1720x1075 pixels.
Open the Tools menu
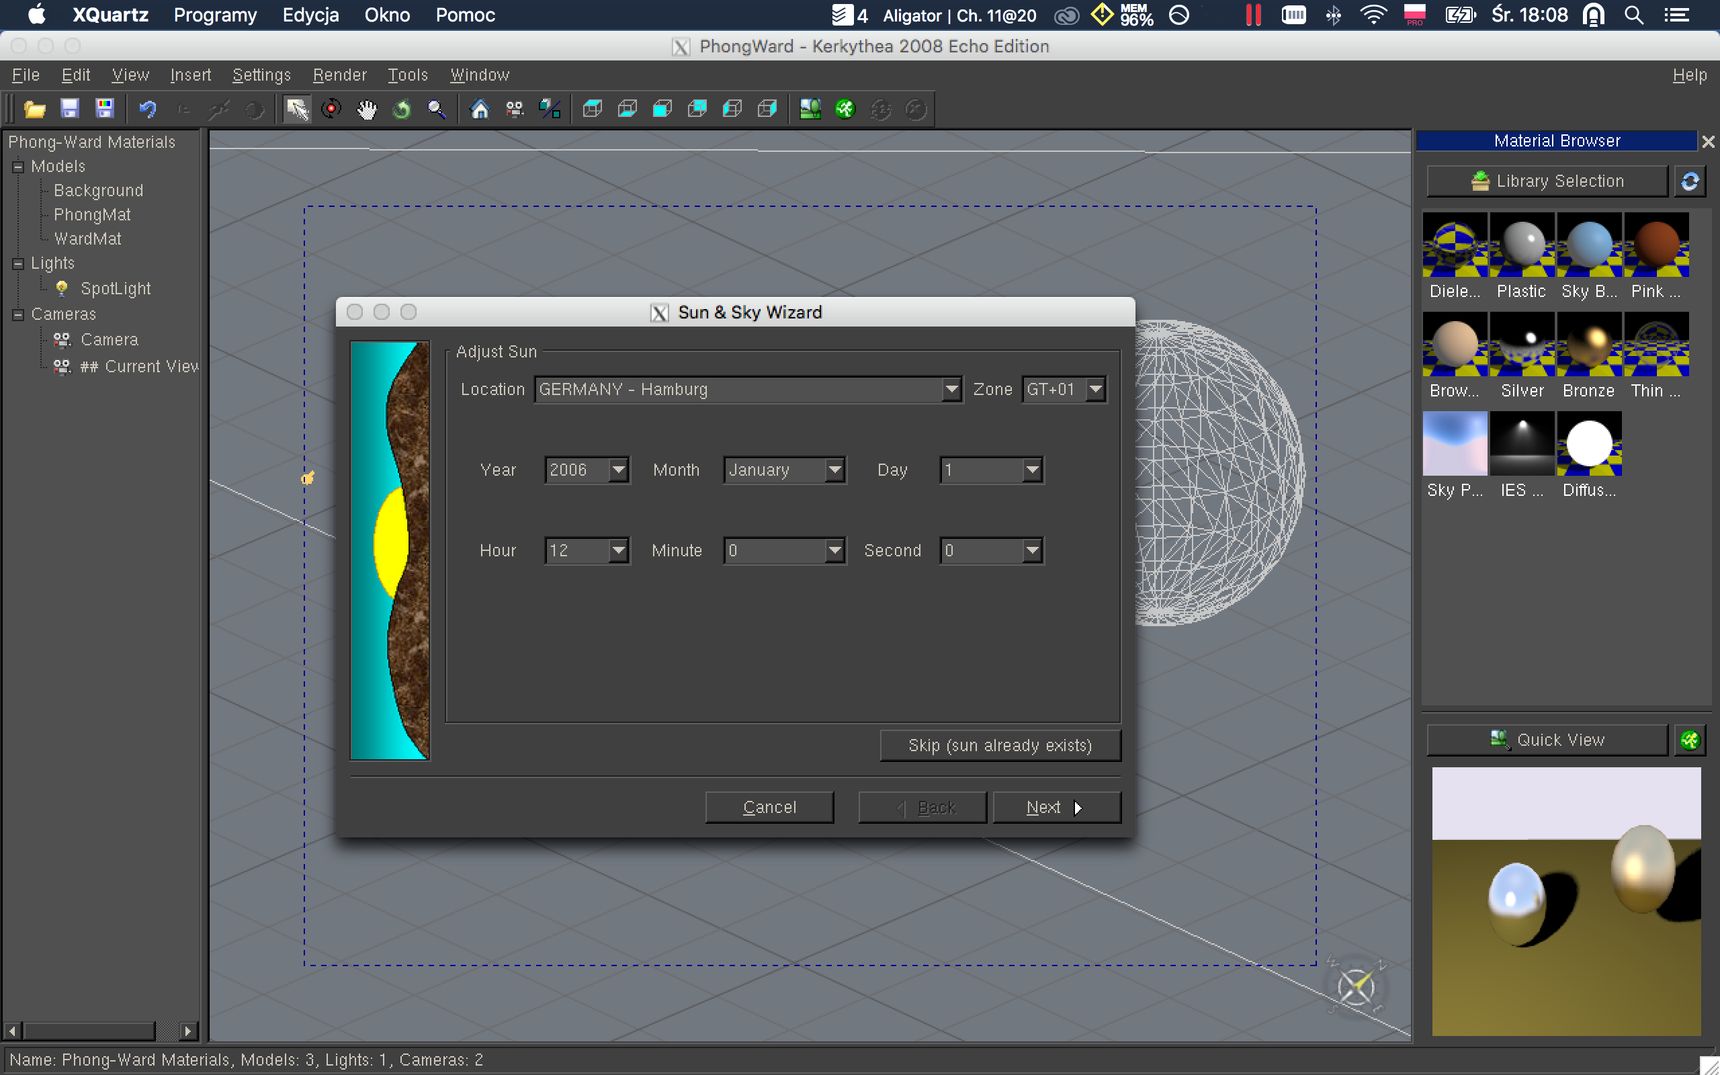(x=408, y=75)
